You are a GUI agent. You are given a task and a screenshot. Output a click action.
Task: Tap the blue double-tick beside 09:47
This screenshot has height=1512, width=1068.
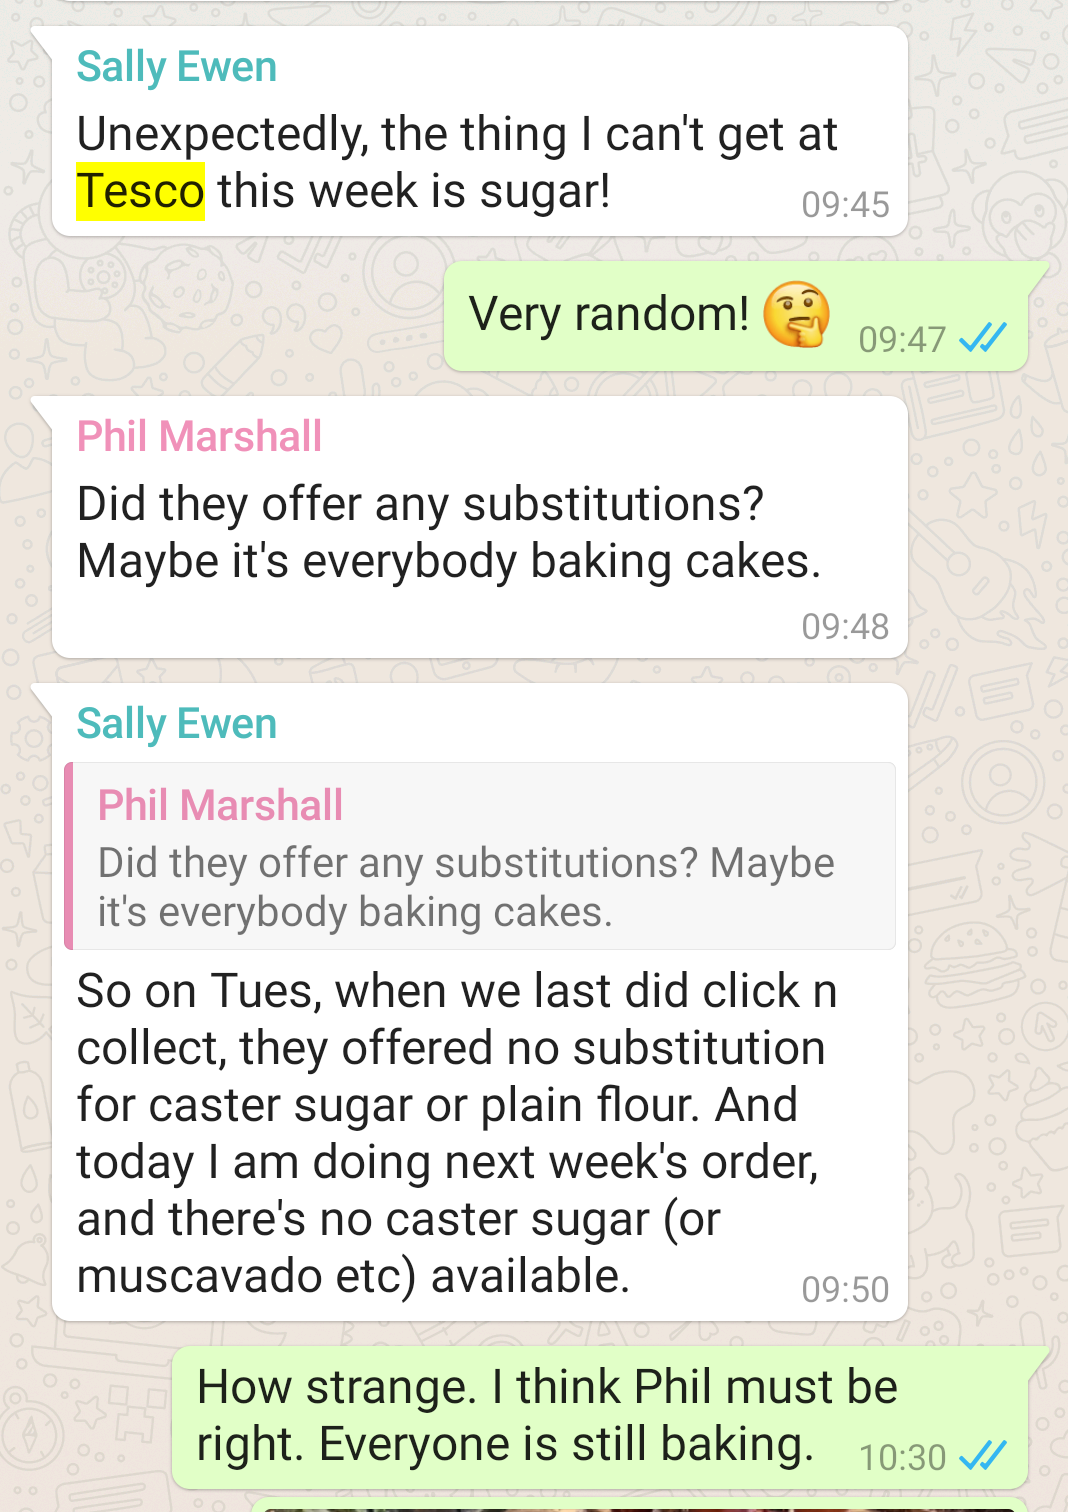pos(982,338)
